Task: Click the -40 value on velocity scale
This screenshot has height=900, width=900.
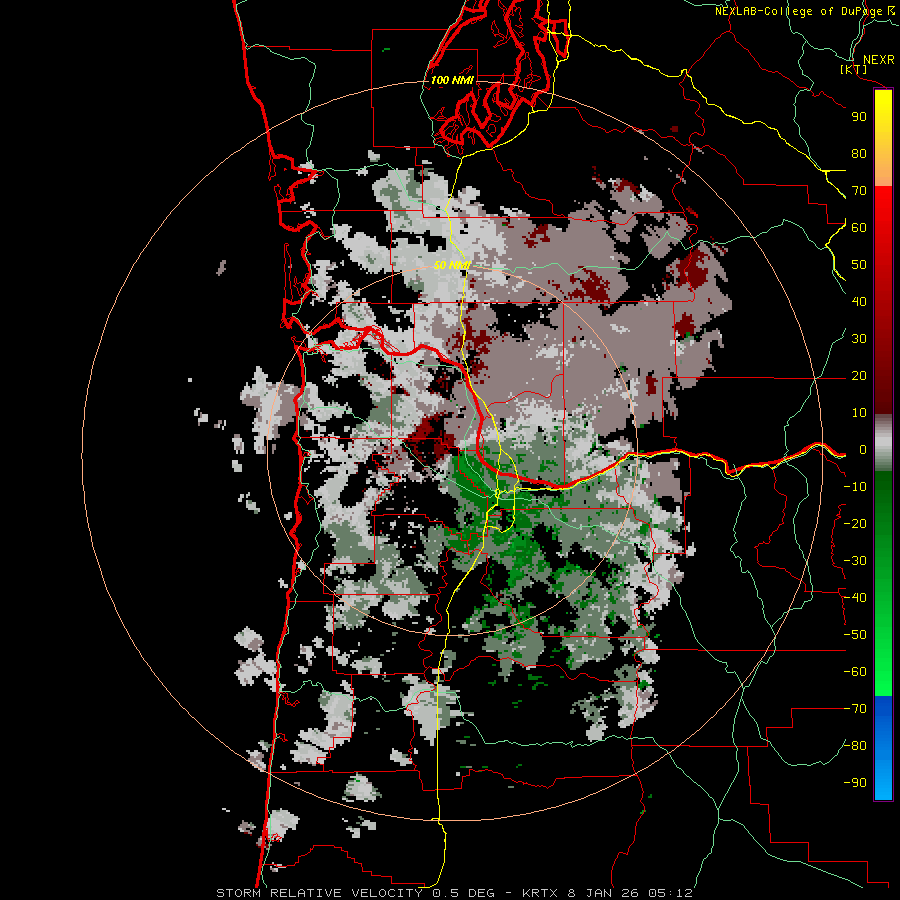Action: (855, 598)
